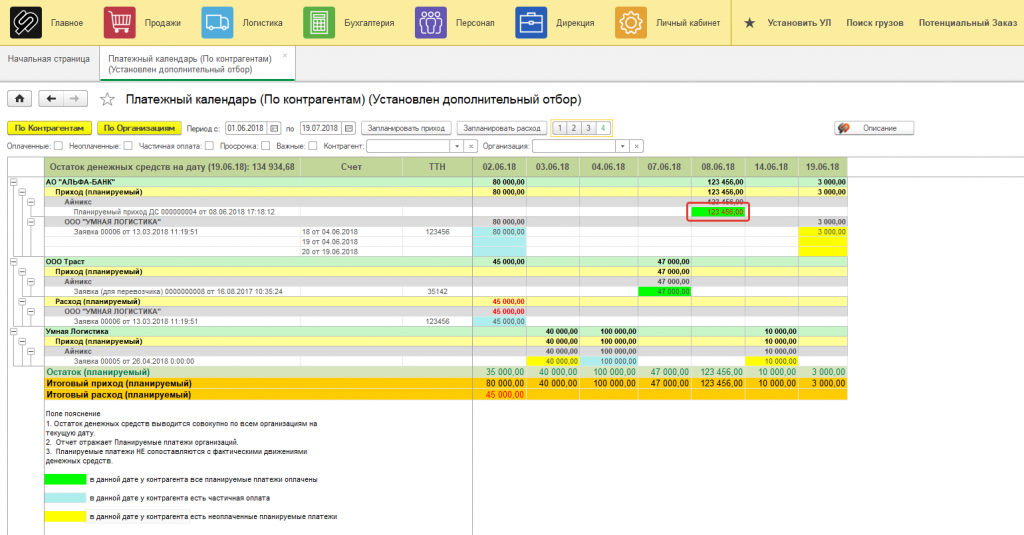1024x535 pixels.
Task: Toggle the Оплаченные checkbox
Action: [58, 146]
